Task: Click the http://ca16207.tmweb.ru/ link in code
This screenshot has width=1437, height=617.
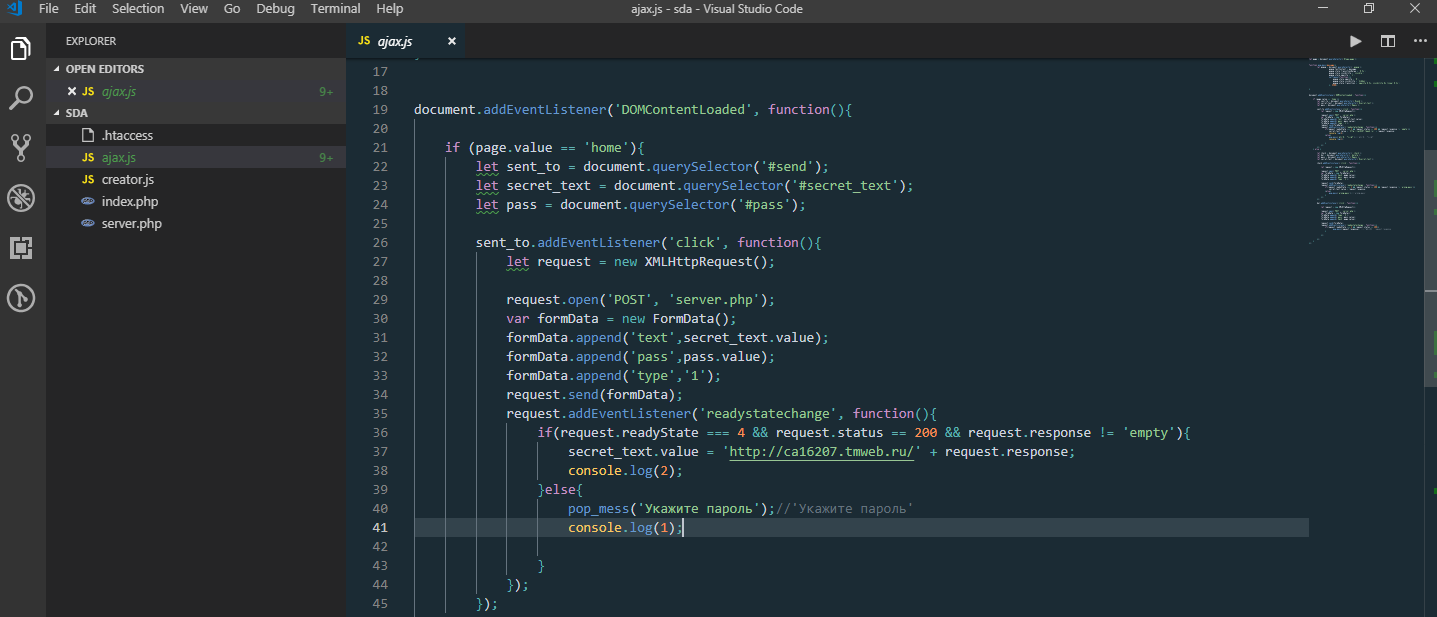Action: [824, 452]
